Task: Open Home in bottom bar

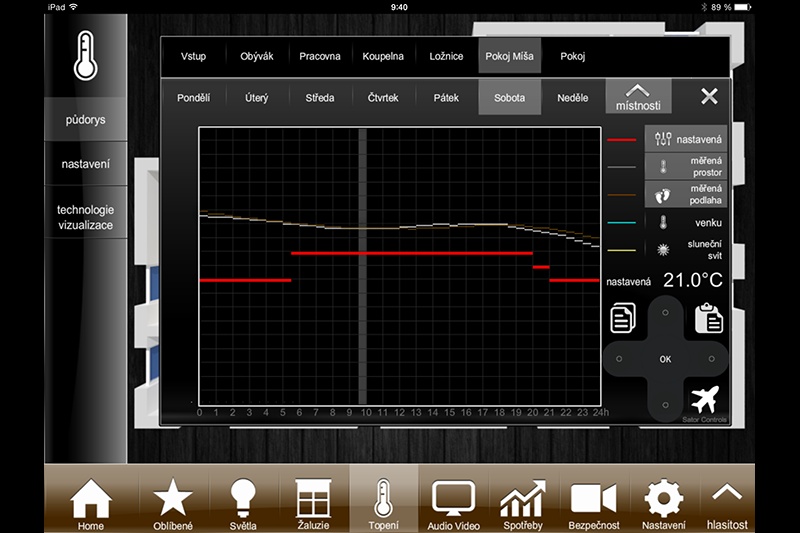Action: [91, 504]
